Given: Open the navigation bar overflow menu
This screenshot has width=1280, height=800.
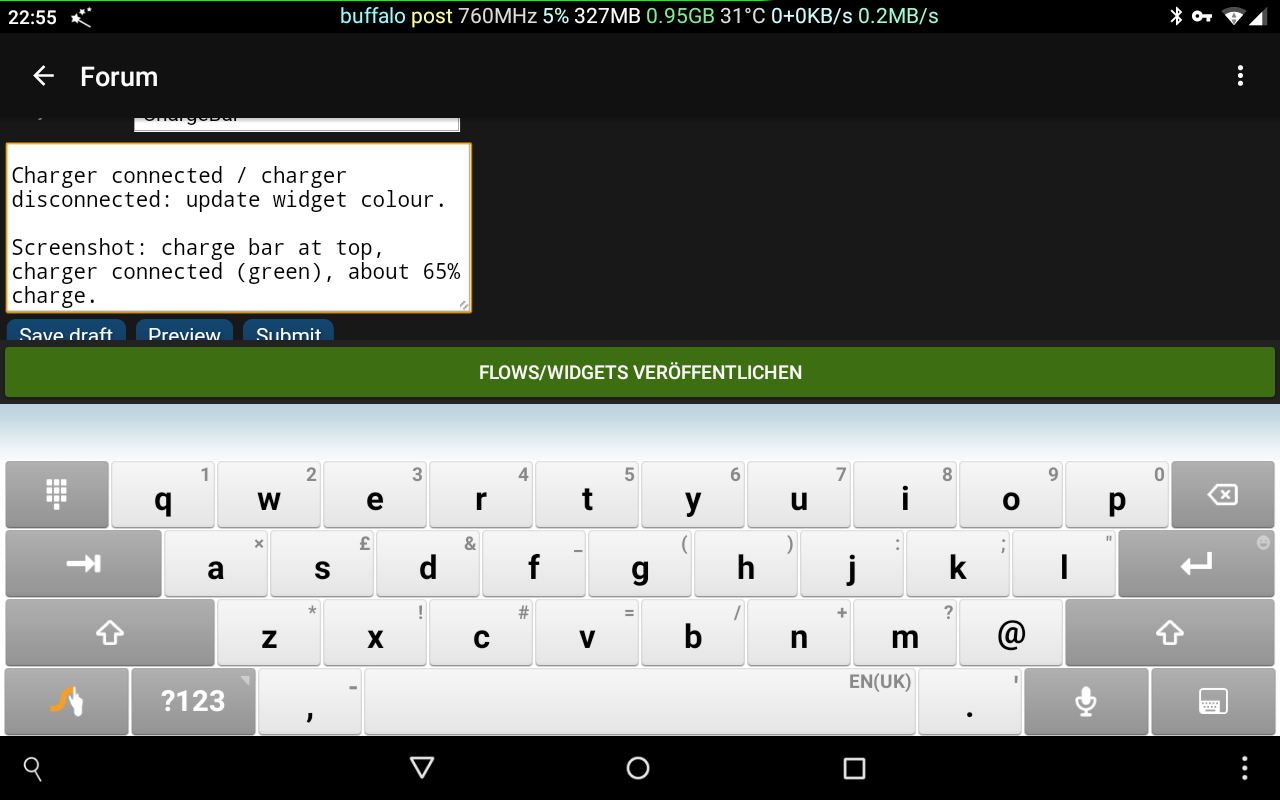Looking at the screenshot, I should click(x=1245, y=769).
